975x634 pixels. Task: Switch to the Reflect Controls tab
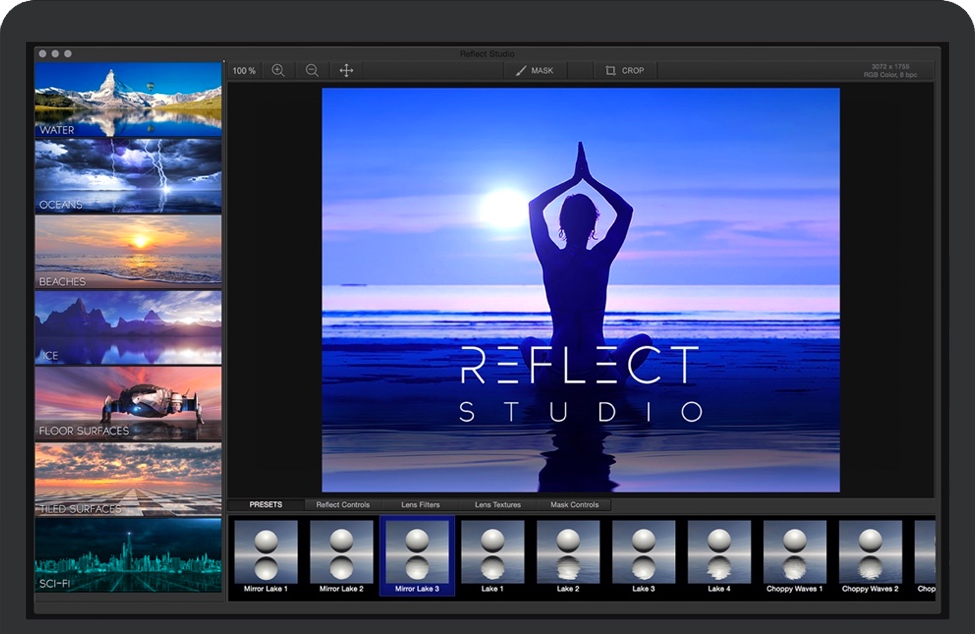[x=345, y=505]
